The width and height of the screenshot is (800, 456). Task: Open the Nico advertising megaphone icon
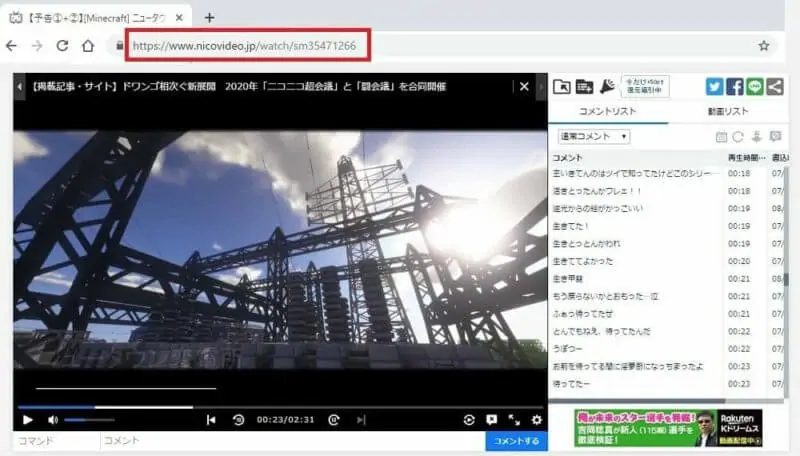click(x=607, y=87)
